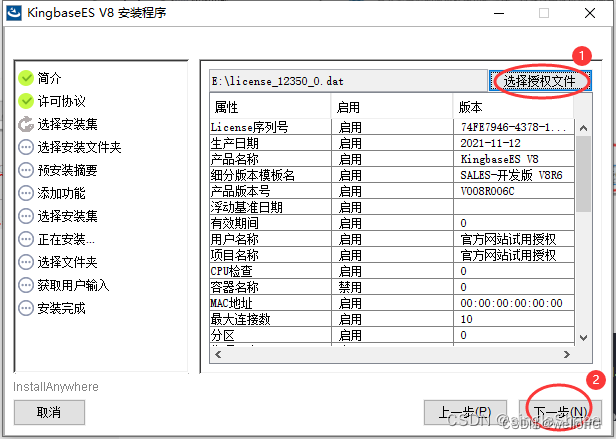Viewport: 616px width, 439px height.
Task: Click the step icon beside 安装完成
Action: pos(26,308)
